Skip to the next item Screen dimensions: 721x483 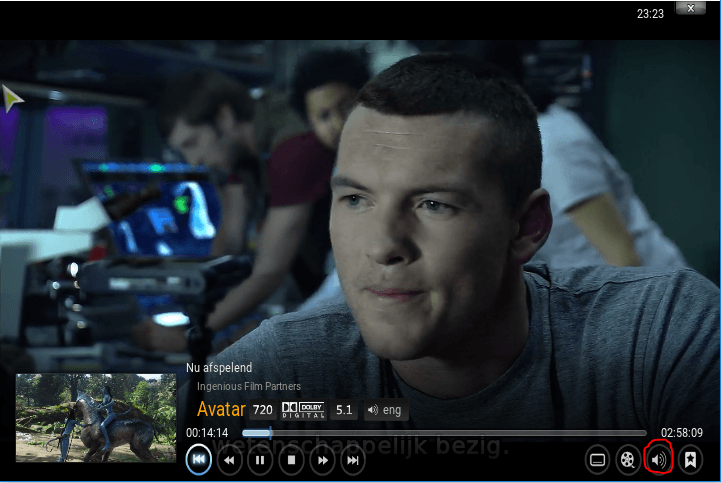tap(352, 460)
